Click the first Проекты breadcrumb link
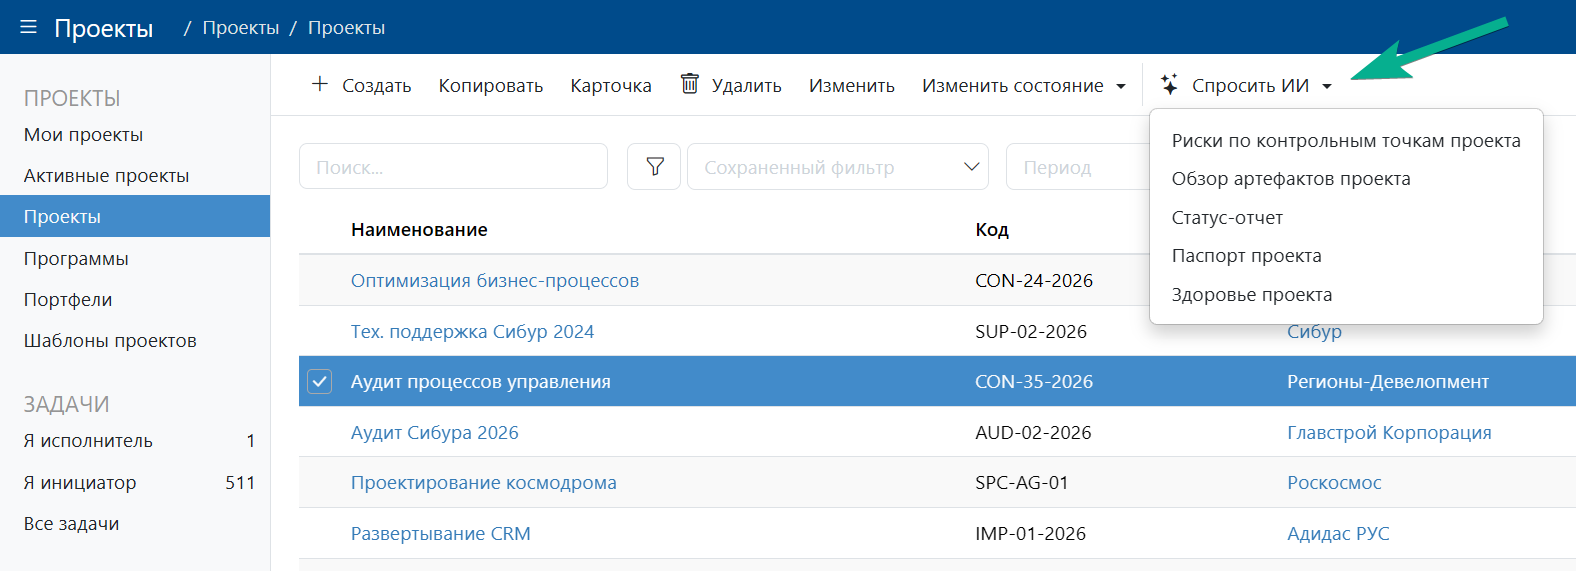The height and width of the screenshot is (571, 1576). click(241, 28)
